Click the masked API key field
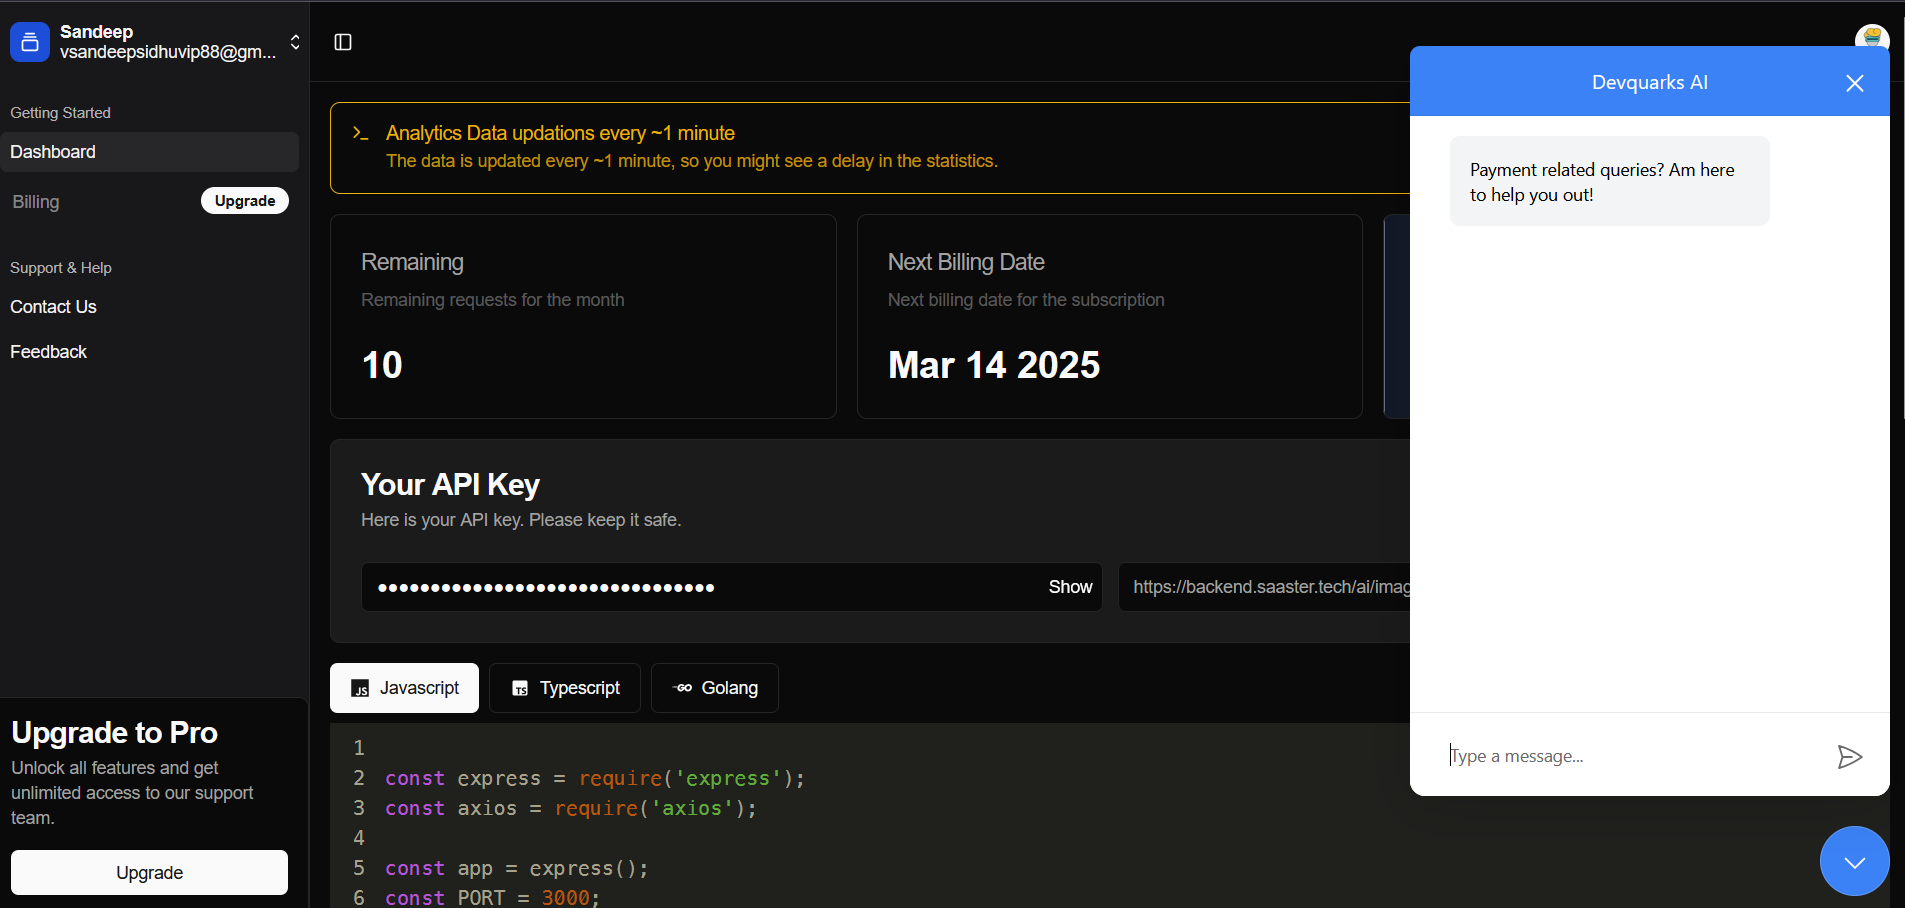The height and width of the screenshot is (908, 1905). tap(732, 587)
